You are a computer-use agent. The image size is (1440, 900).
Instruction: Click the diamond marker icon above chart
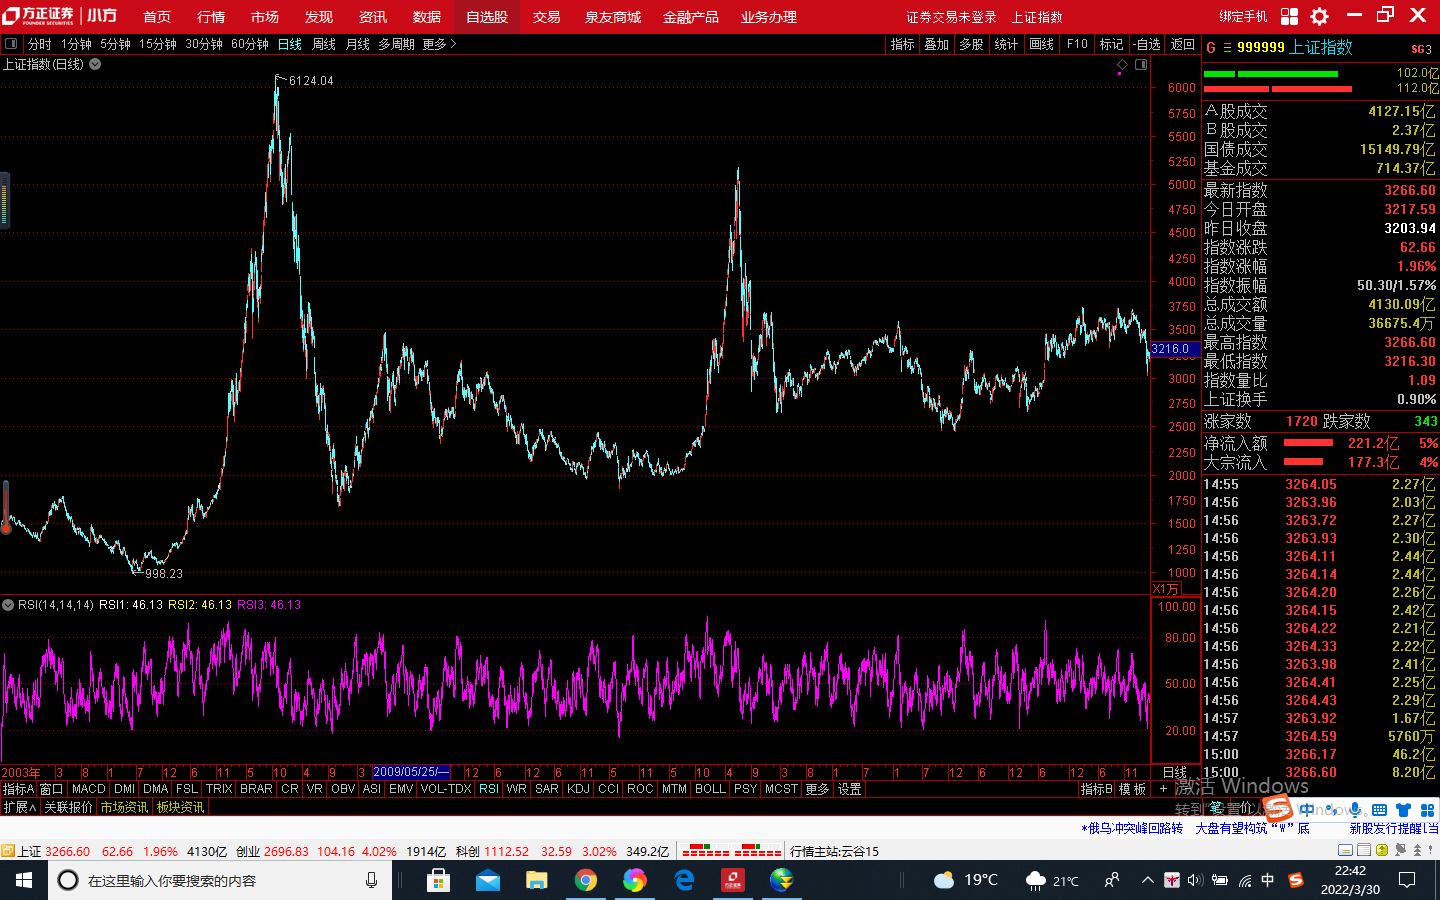(1122, 64)
